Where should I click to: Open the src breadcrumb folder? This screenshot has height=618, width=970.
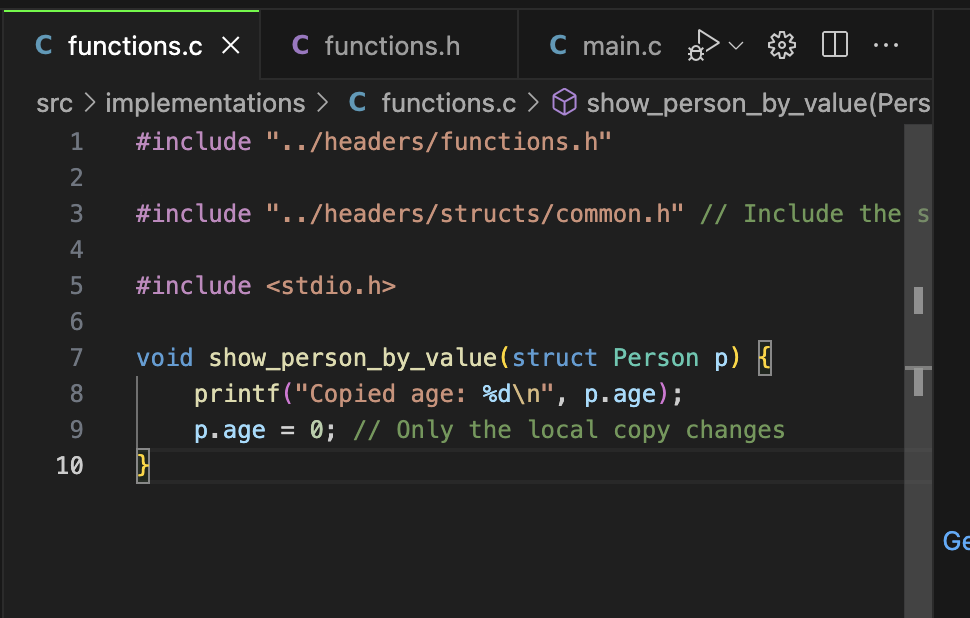point(54,103)
